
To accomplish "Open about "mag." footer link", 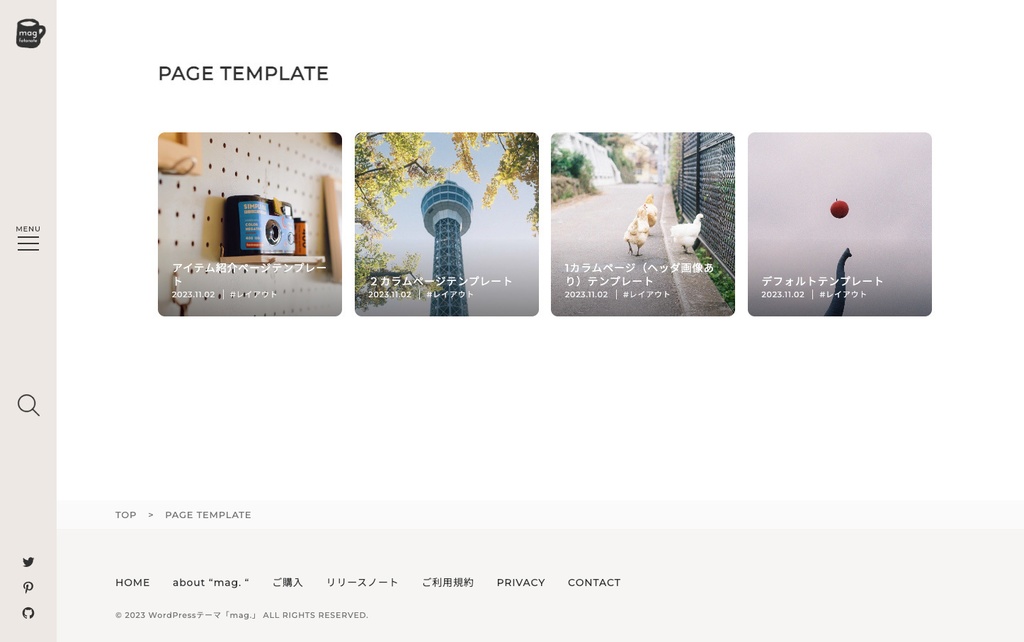I will click(211, 583).
